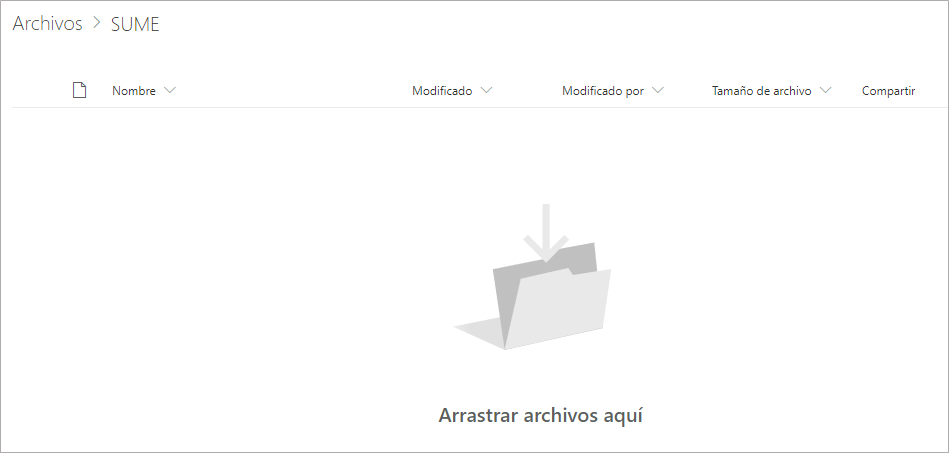
Task: Click the Modificado por column header
Action: point(603,91)
